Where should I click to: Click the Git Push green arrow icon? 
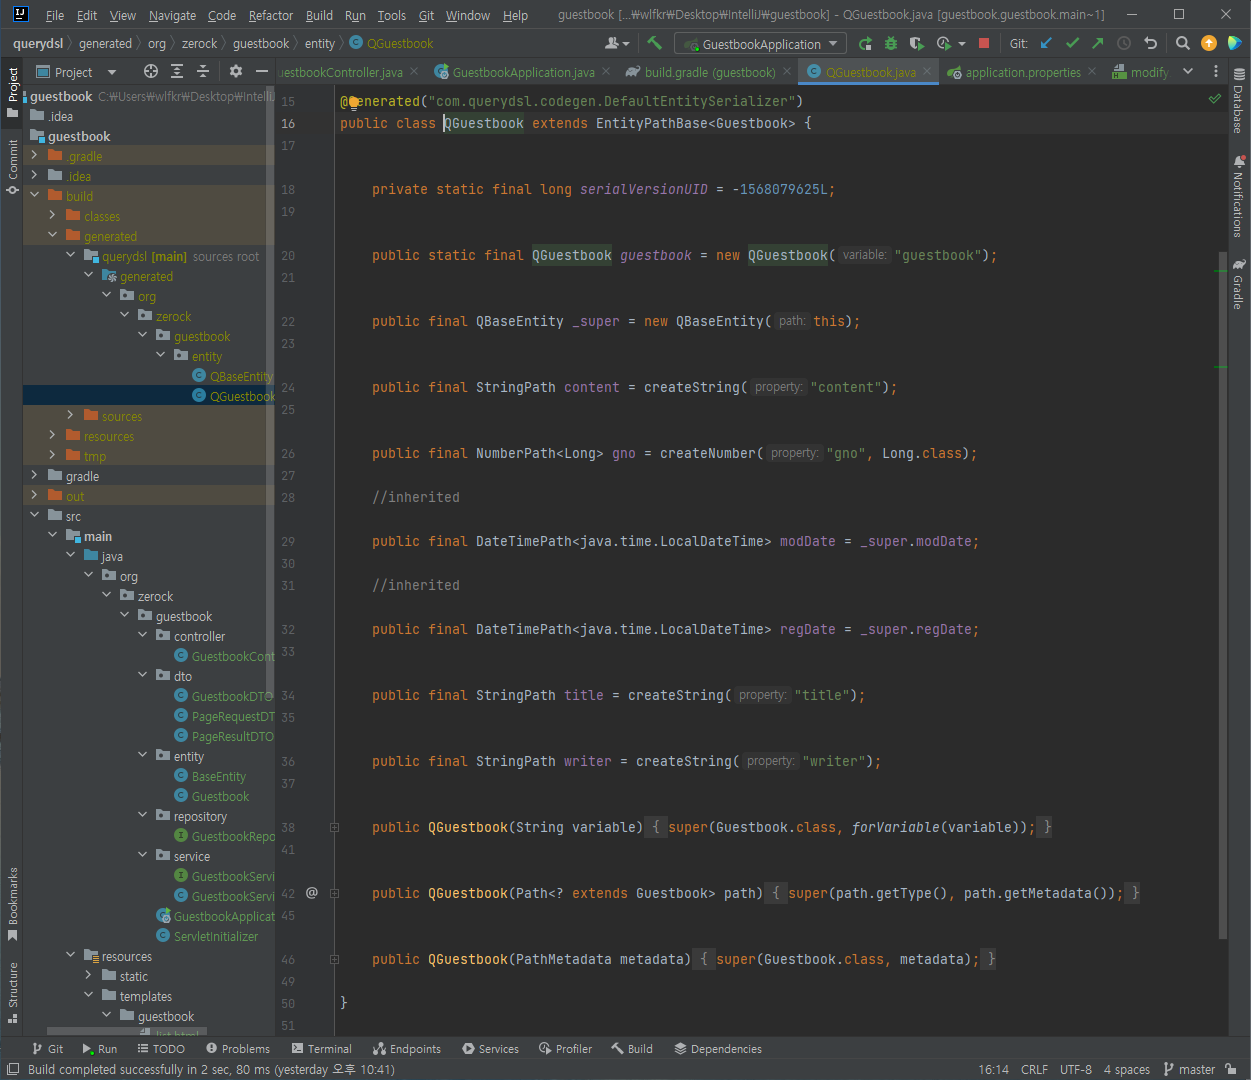(1098, 43)
